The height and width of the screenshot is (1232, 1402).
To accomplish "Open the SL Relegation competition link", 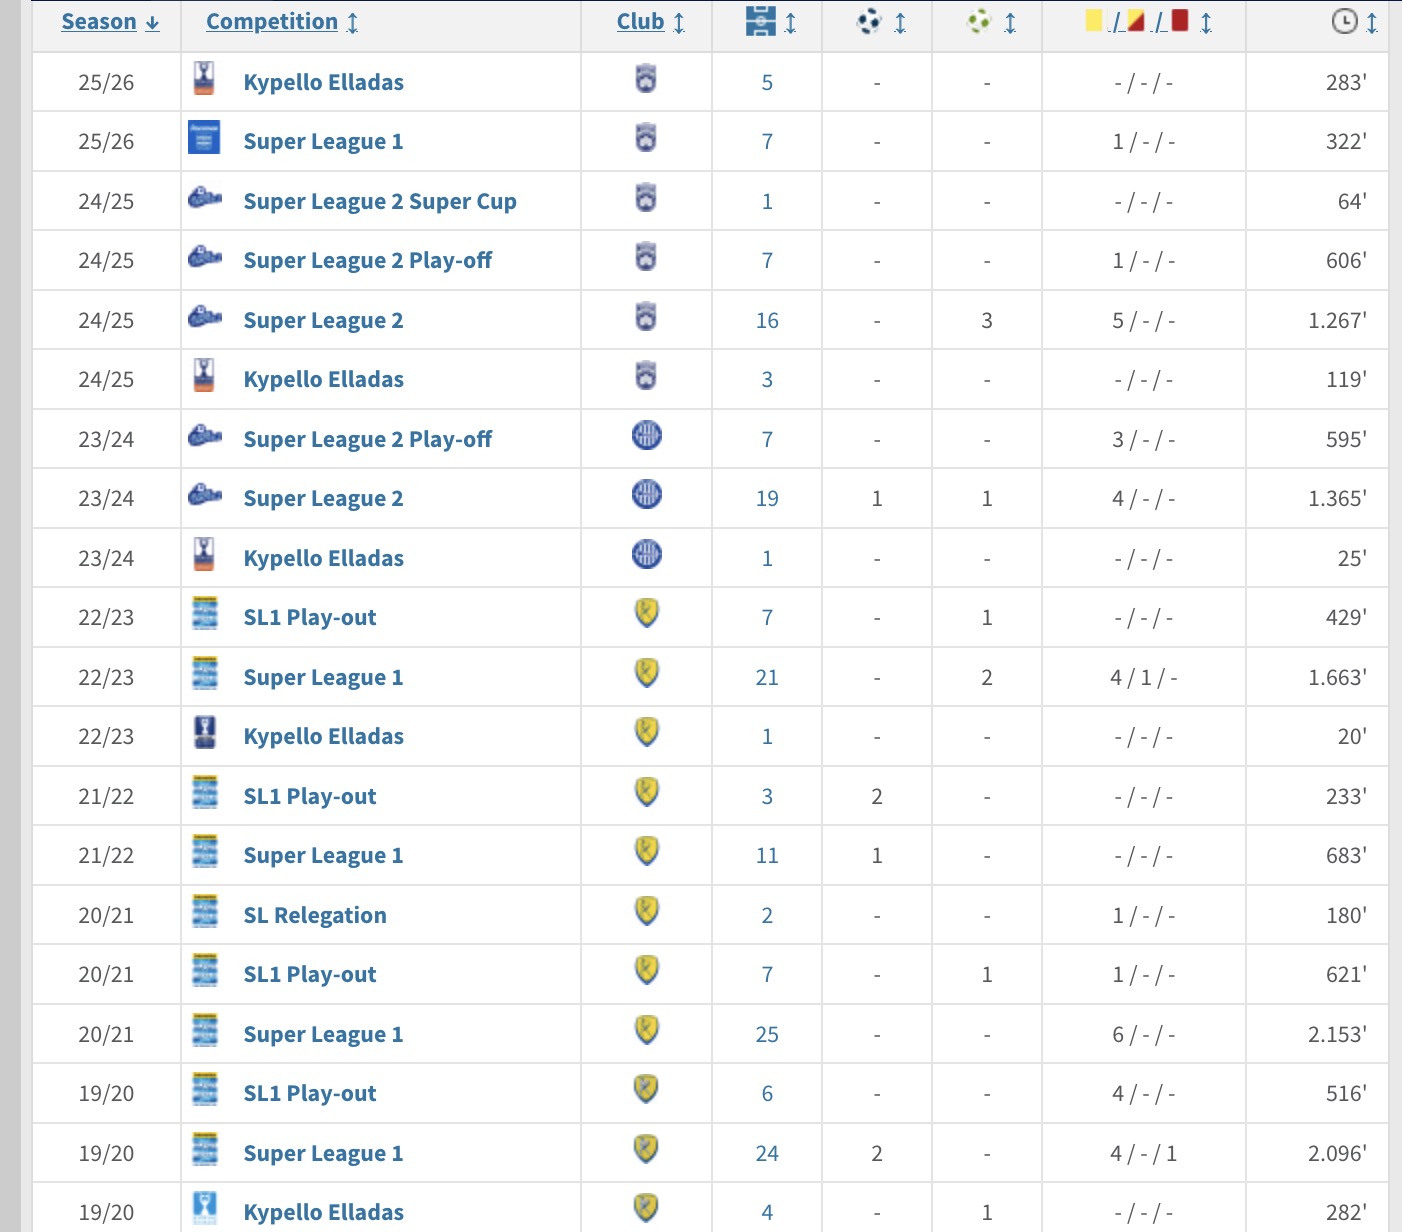I will 315,915.
